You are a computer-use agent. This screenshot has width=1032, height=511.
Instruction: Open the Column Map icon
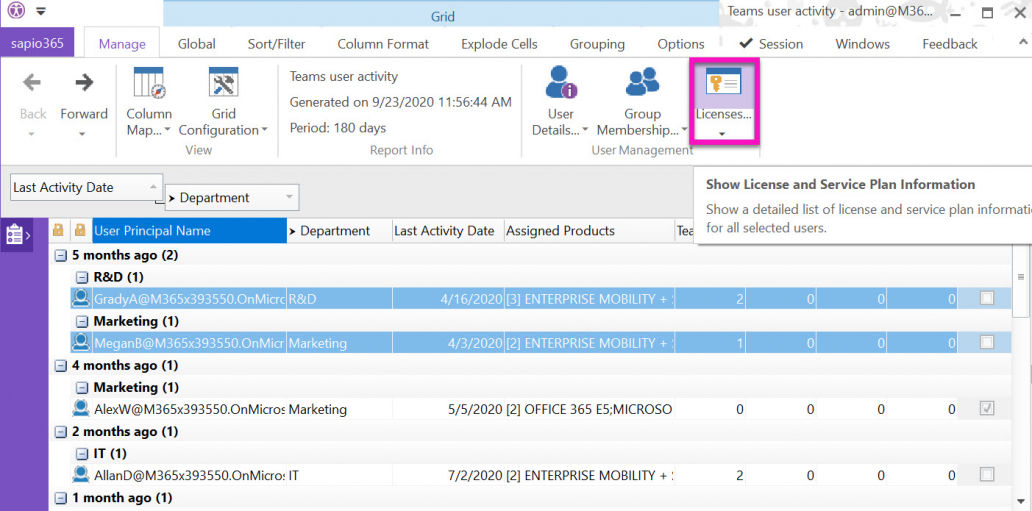click(x=149, y=82)
